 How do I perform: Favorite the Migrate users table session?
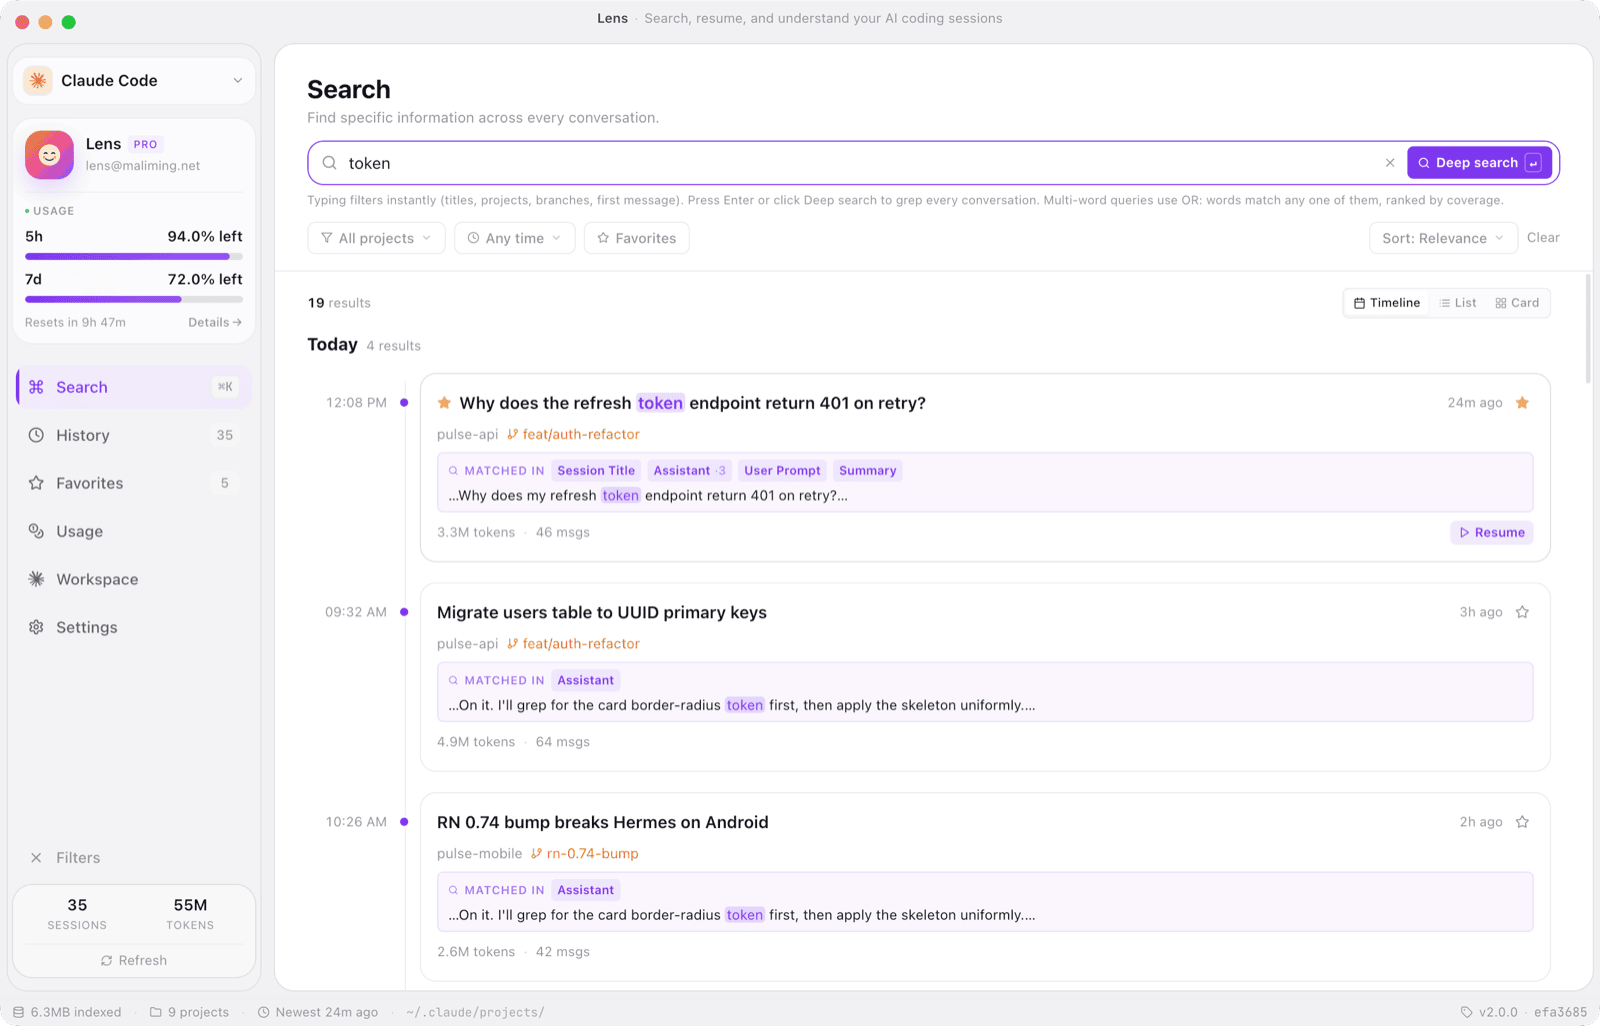pyautogui.click(x=1522, y=612)
